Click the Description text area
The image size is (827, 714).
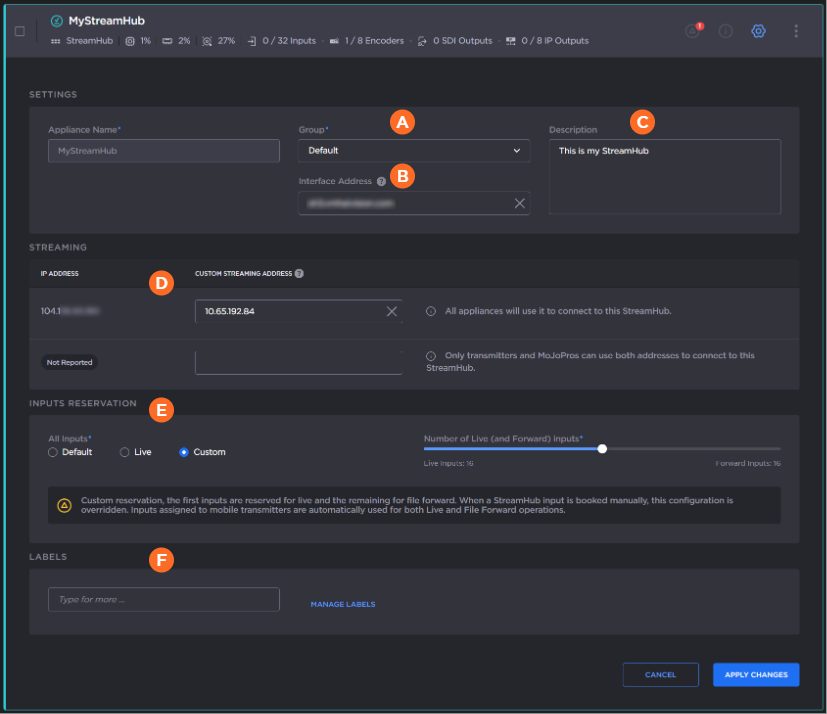664,176
